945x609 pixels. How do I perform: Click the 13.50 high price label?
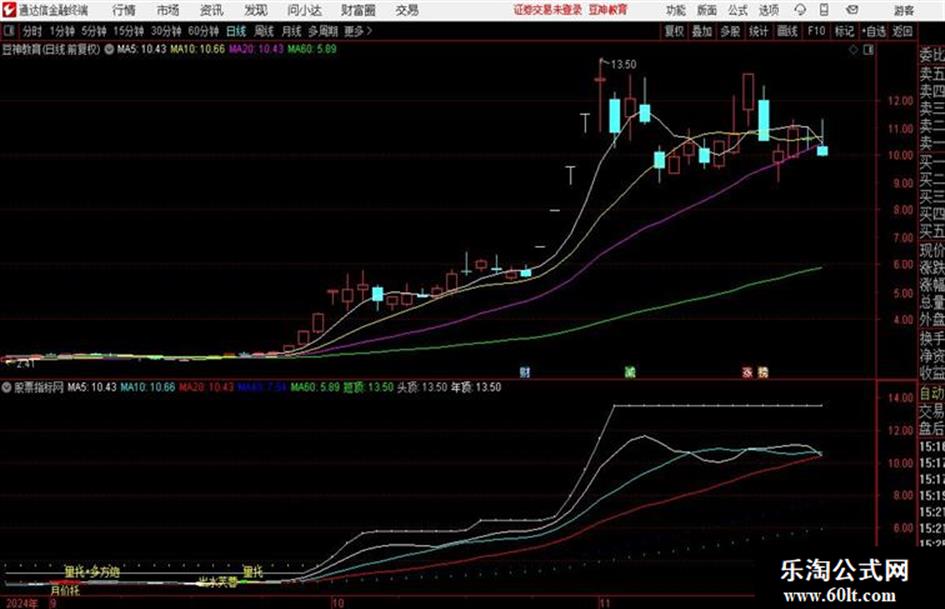tap(623, 65)
